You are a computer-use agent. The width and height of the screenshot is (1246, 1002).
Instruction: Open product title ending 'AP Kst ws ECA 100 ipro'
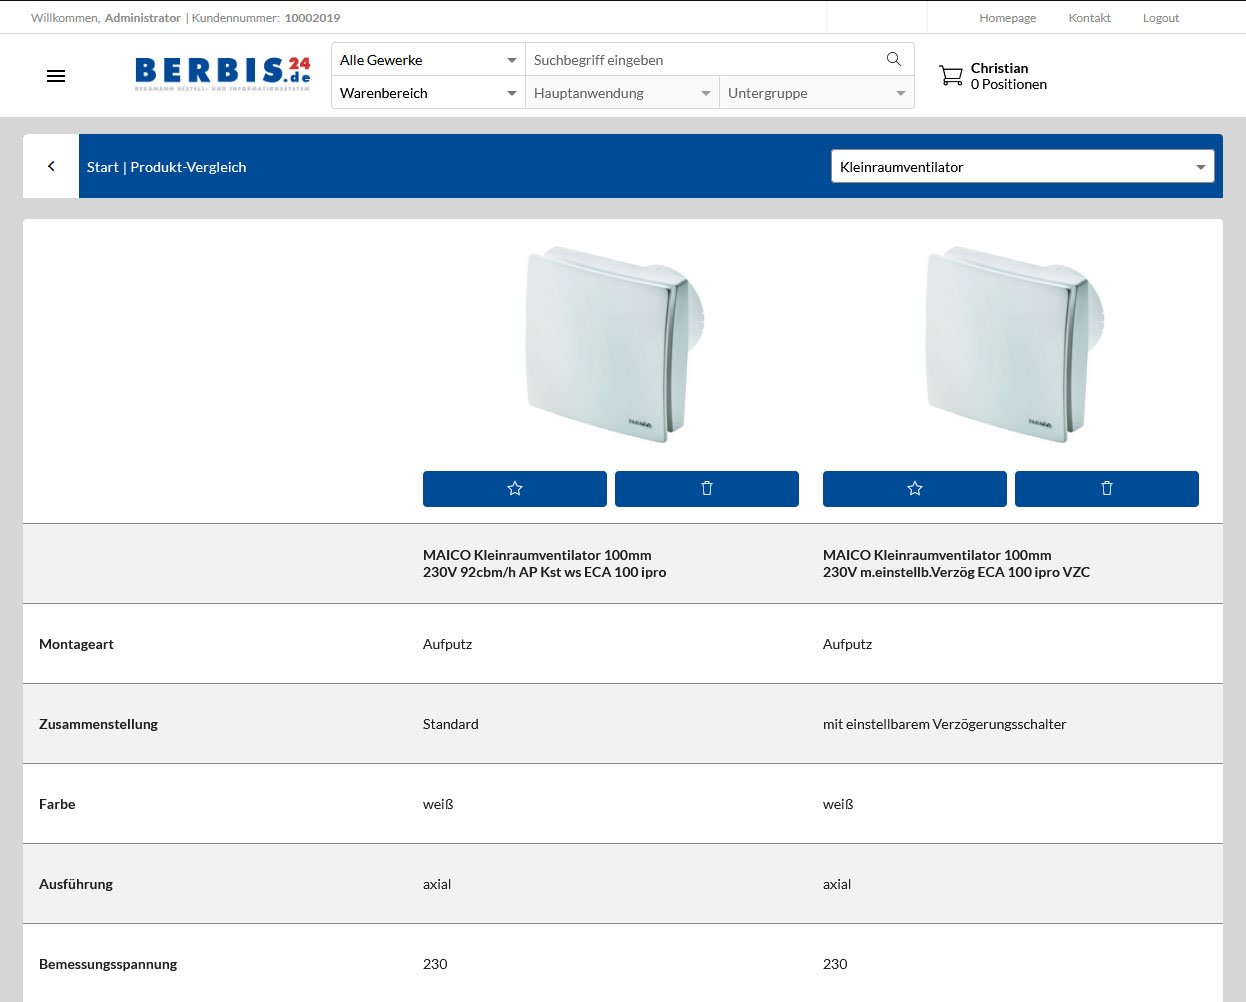(545, 564)
